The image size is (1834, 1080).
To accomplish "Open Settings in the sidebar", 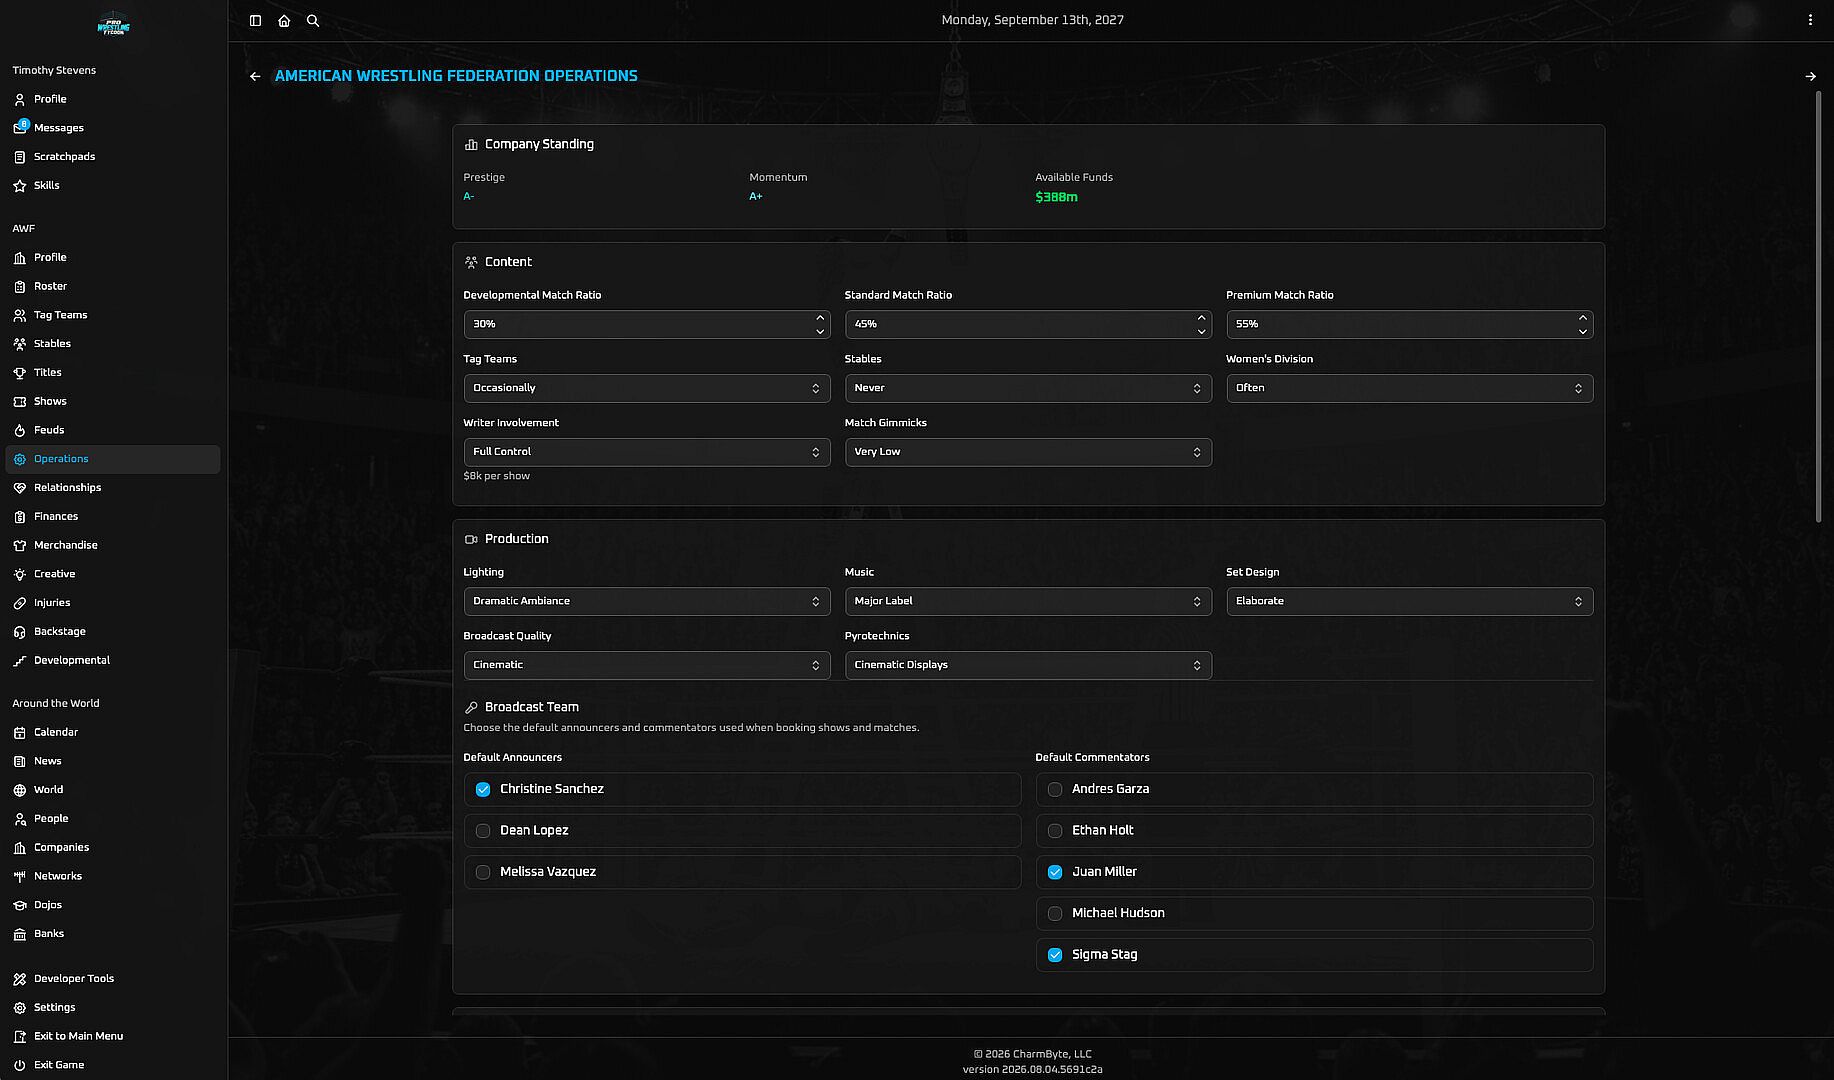I will 112,1008.
